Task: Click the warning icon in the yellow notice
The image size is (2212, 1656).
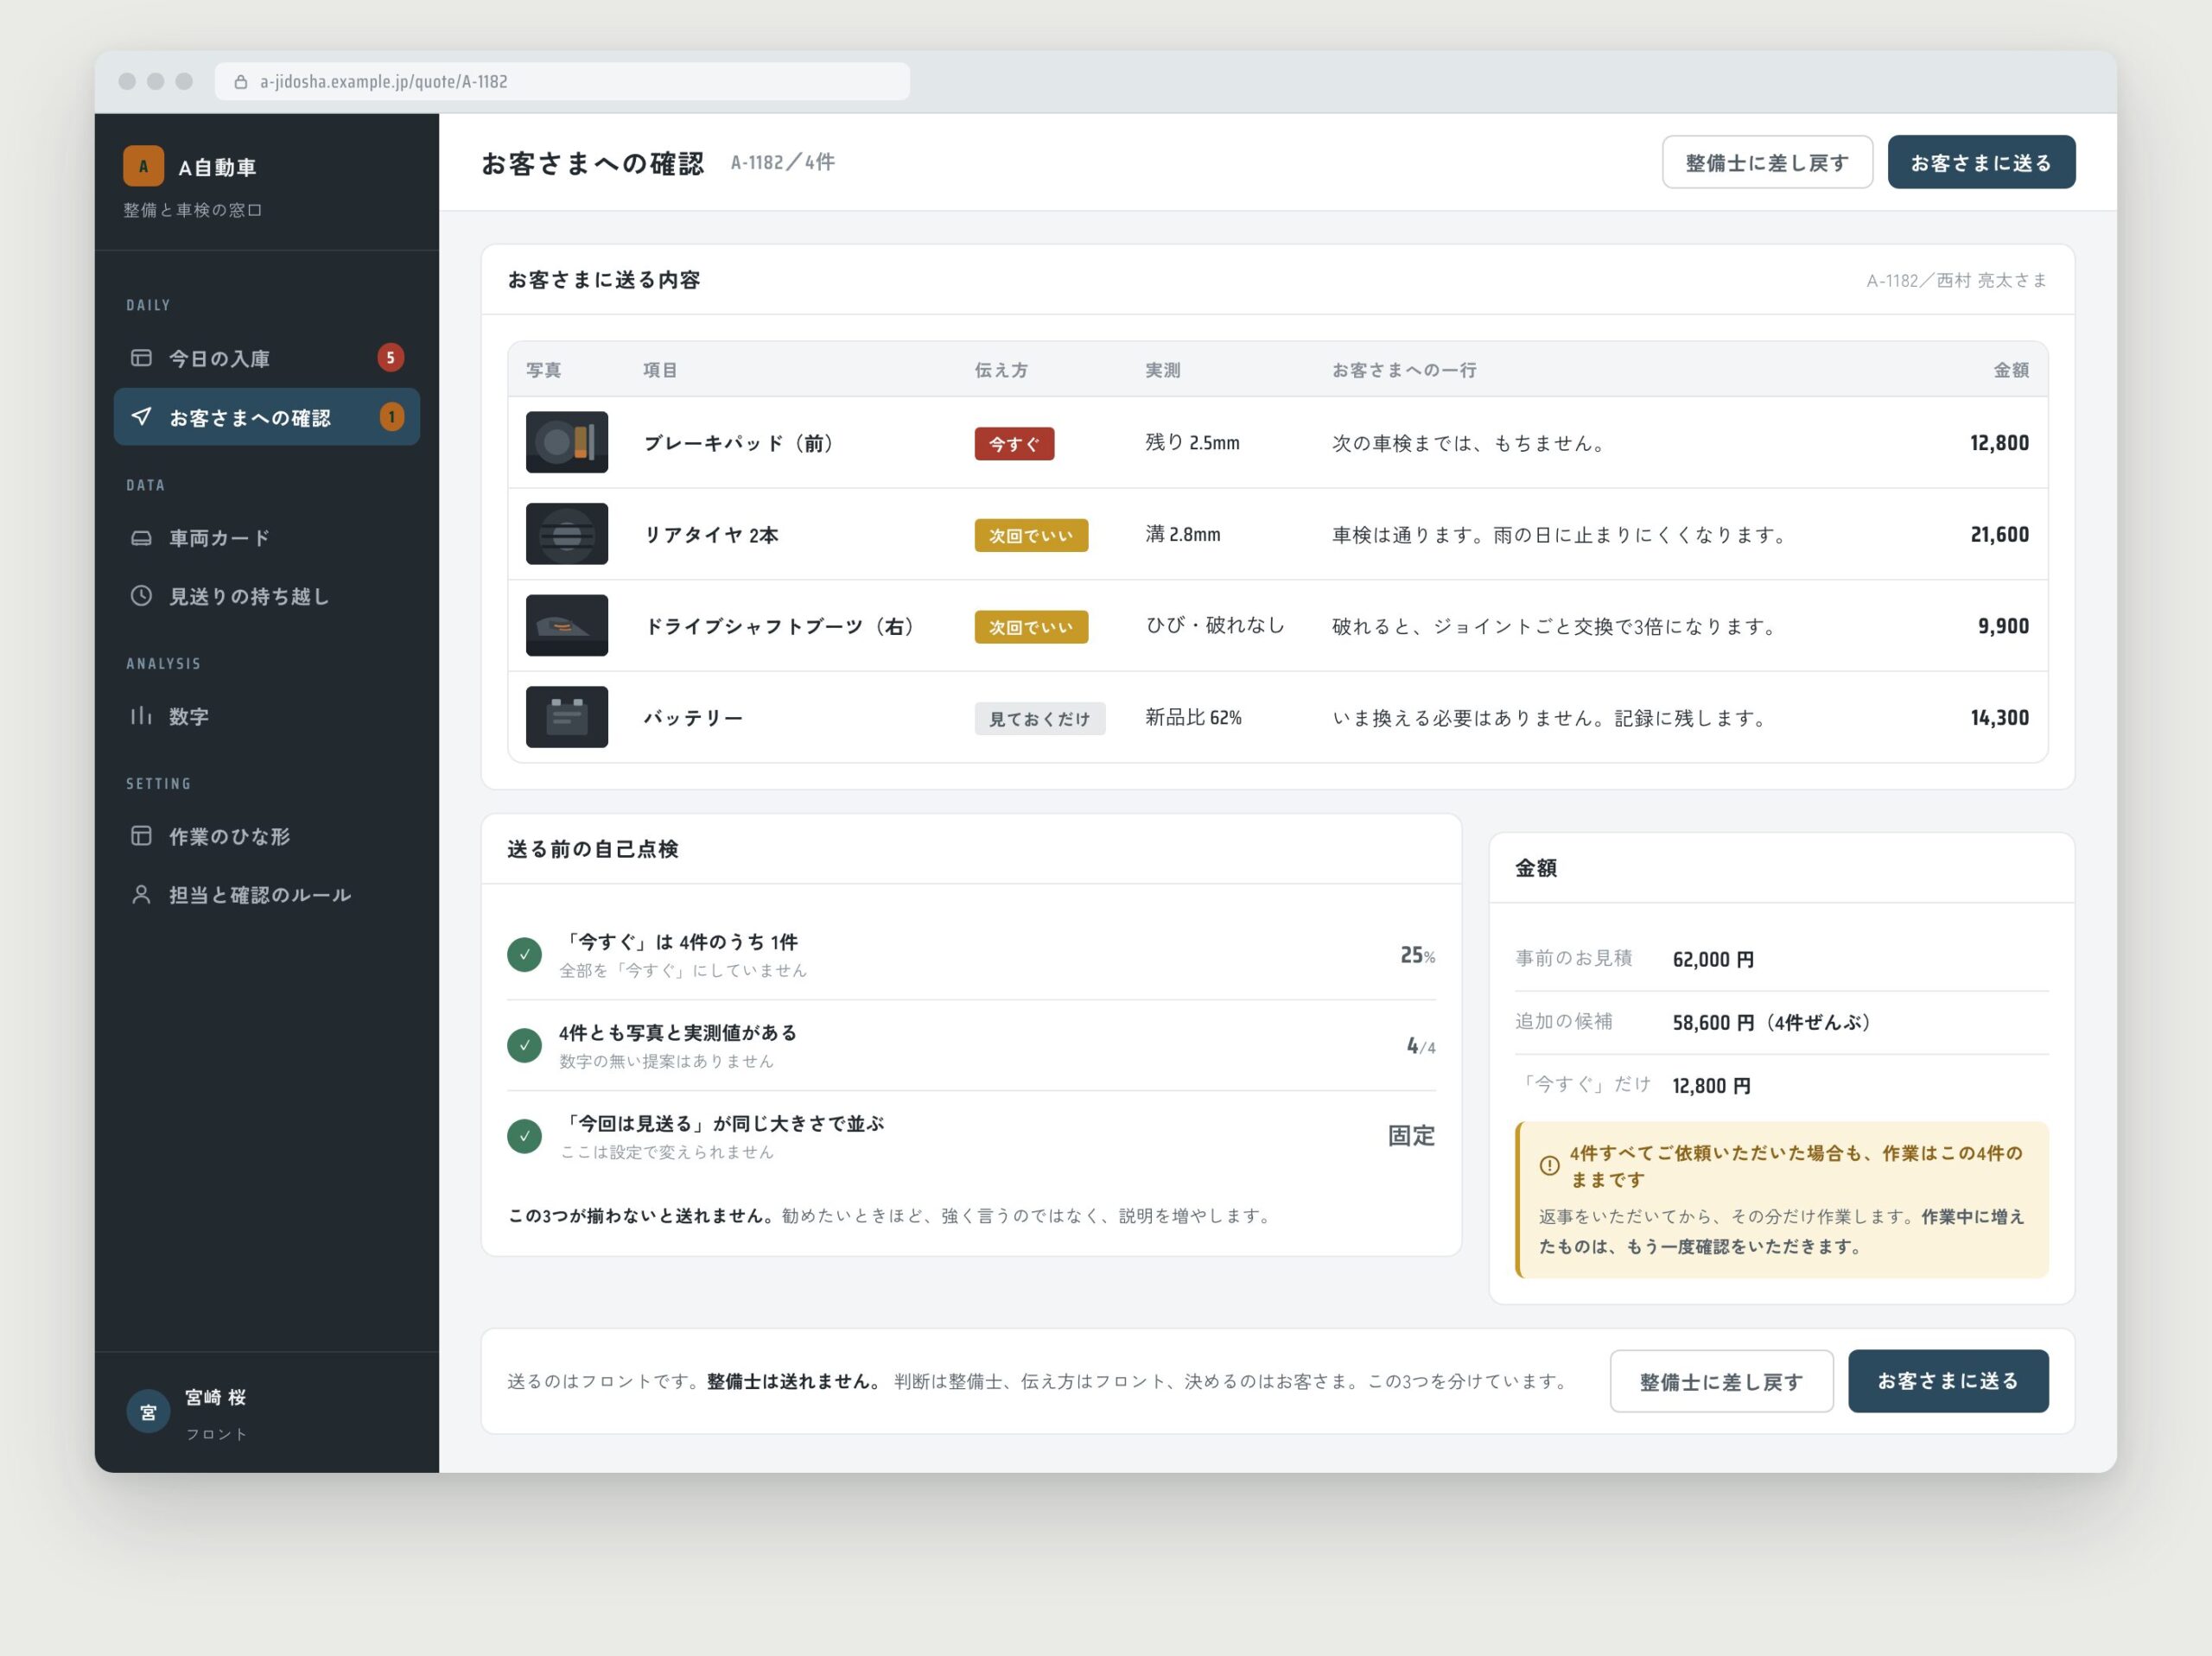Action: (x=1549, y=1165)
